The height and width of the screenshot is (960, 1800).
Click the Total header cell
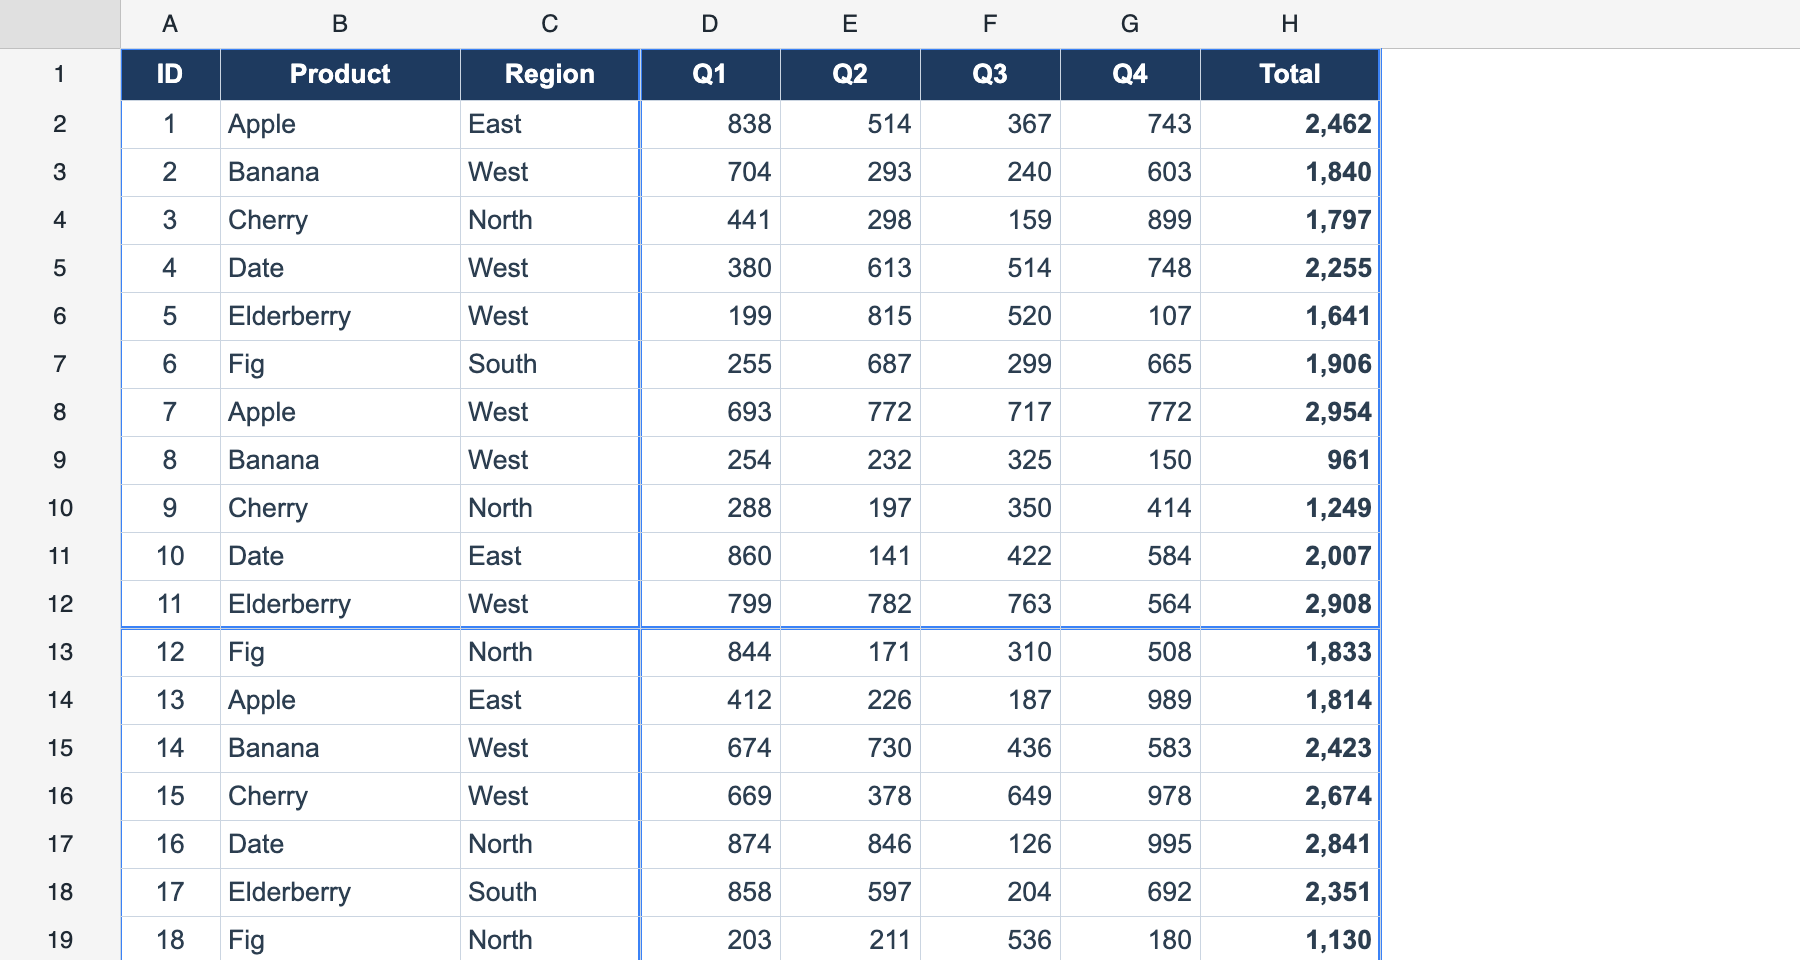point(1290,74)
